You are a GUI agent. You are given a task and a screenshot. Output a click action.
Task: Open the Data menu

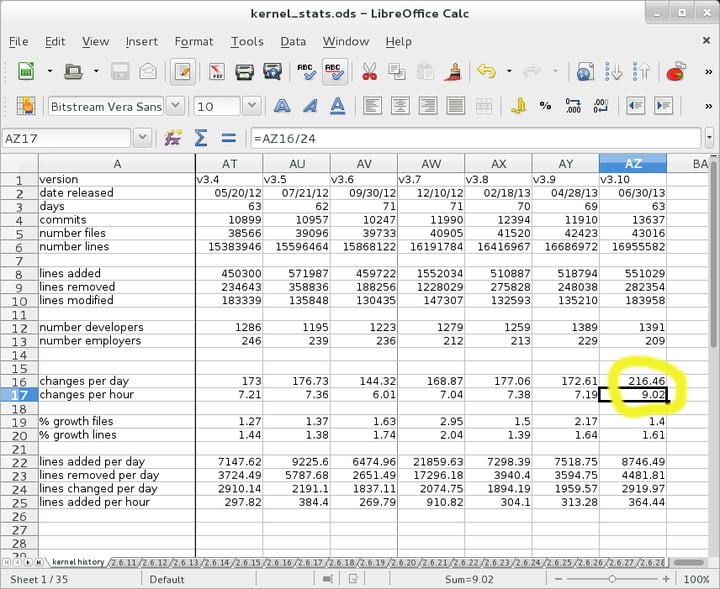pos(293,41)
